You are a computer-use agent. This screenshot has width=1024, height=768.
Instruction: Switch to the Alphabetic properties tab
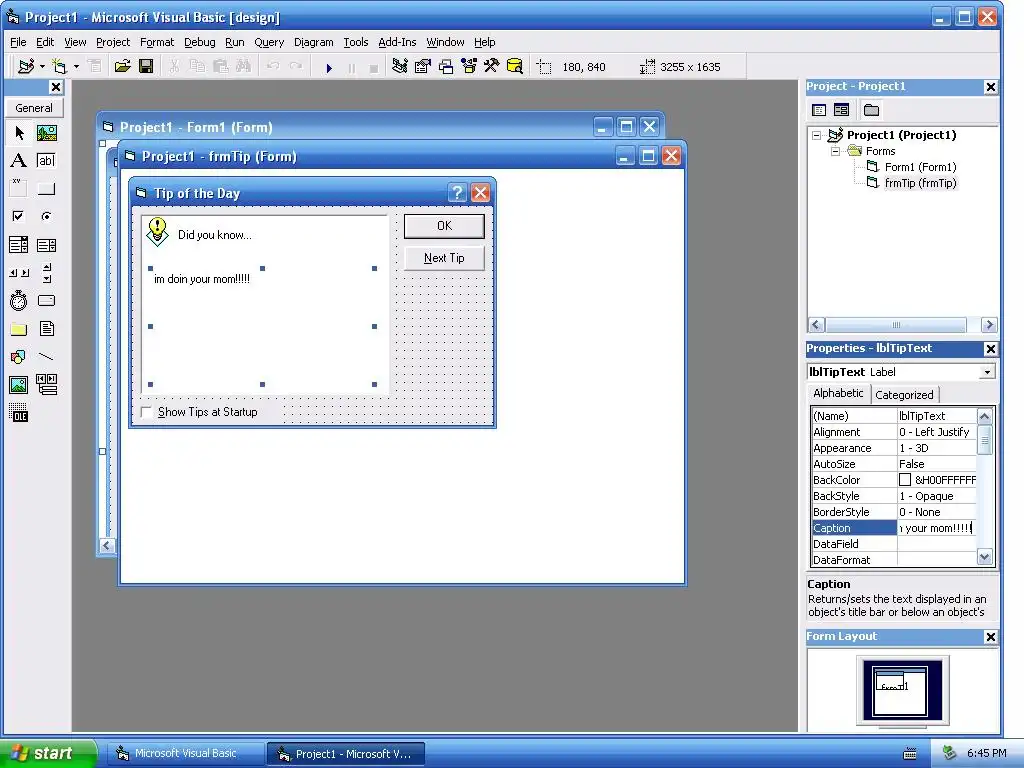(x=838, y=393)
